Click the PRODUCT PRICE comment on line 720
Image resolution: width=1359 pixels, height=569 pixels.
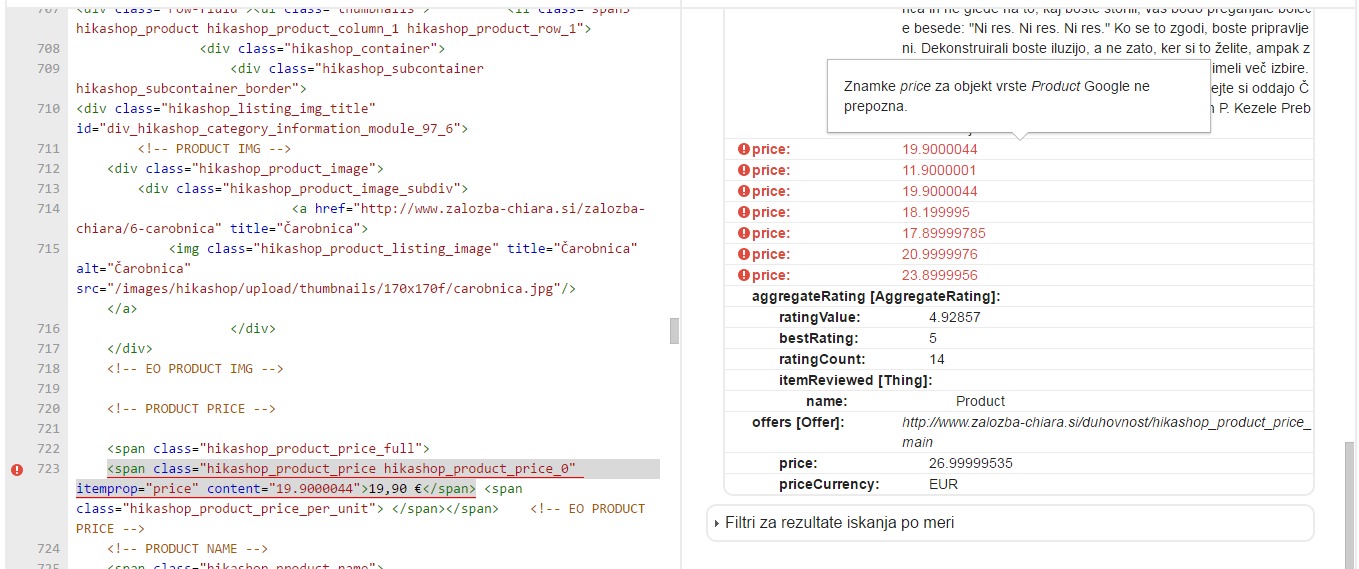[206, 409]
